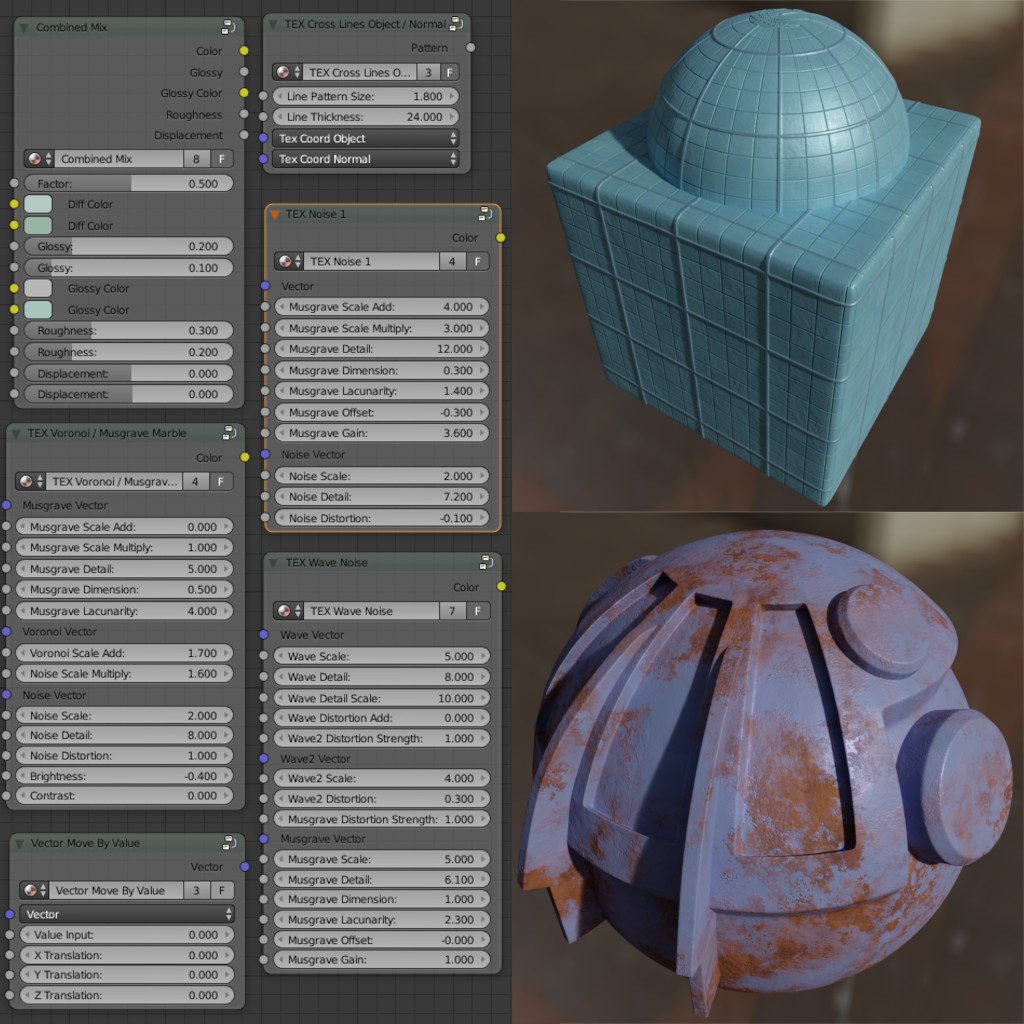The image size is (1024, 1024).
Task: Collapse the Combined Mix node
Action: [x=23, y=27]
